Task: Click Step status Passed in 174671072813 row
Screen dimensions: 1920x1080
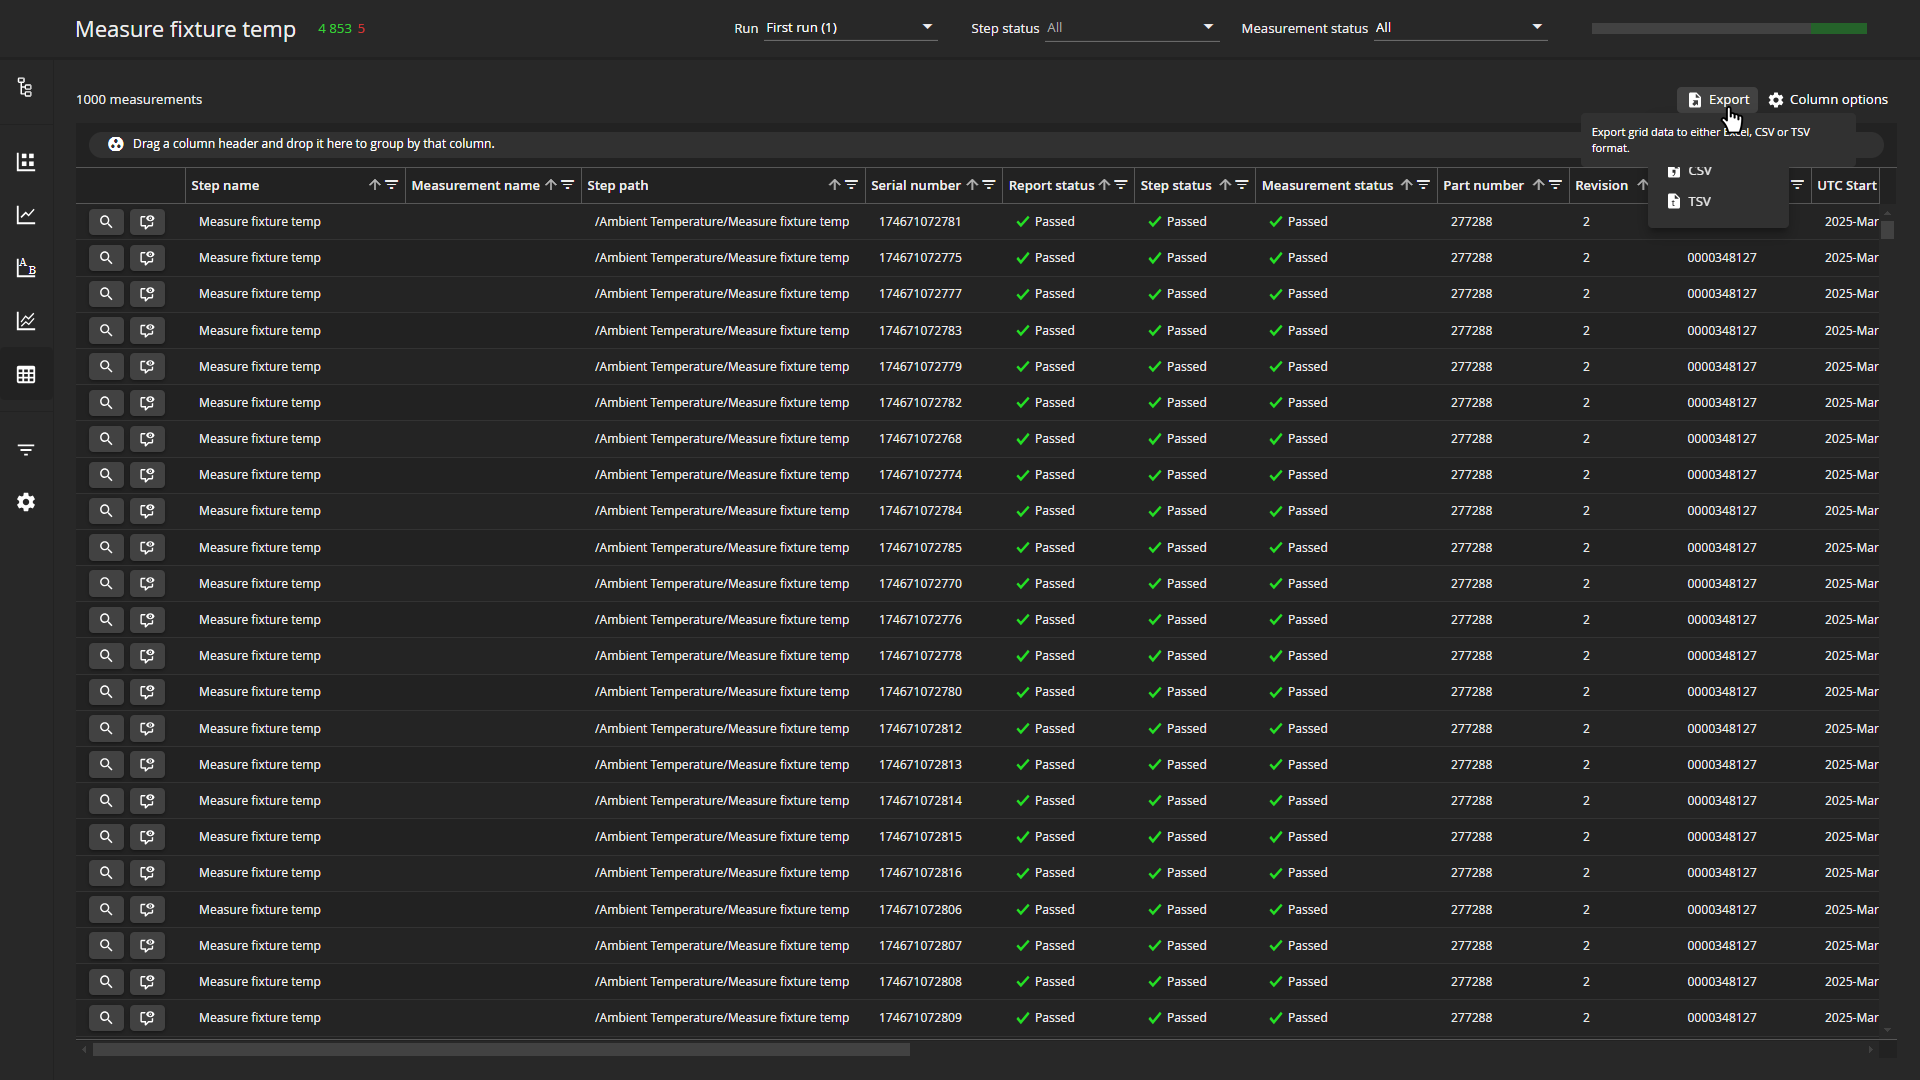Action: [x=1177, y=765]
